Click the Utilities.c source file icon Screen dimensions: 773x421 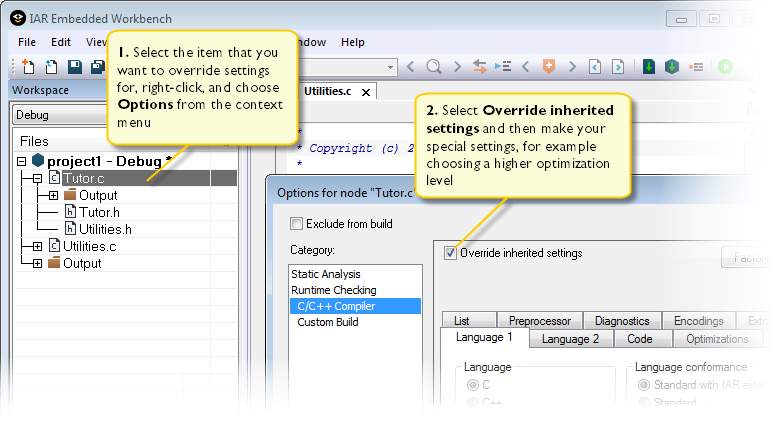click(x=55, y=246)
